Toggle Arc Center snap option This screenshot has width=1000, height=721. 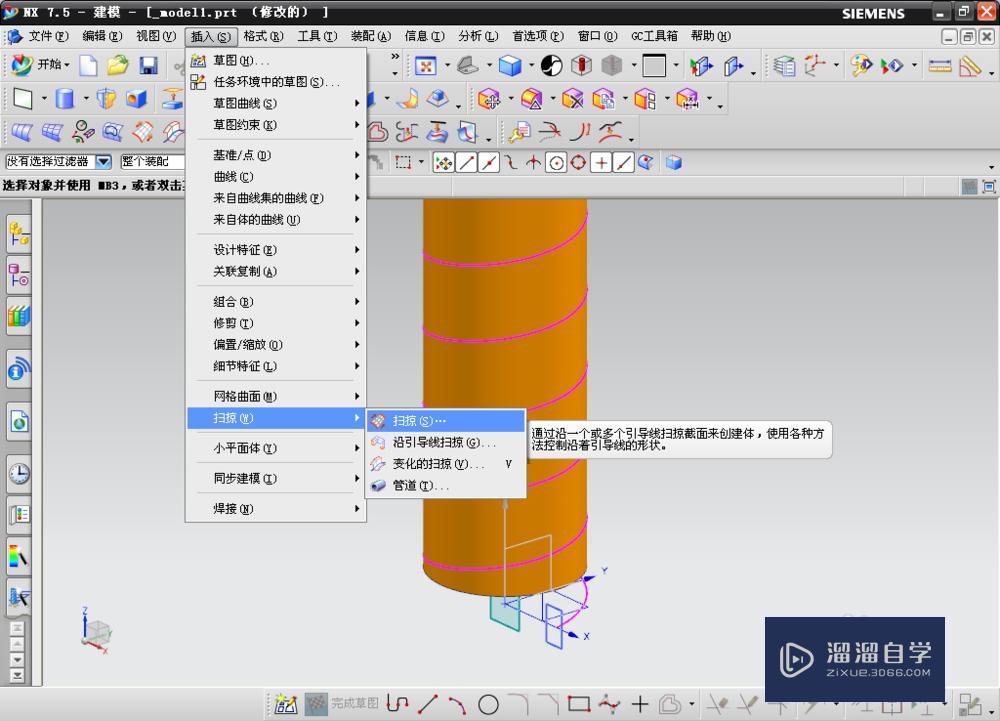pos(556,163)
